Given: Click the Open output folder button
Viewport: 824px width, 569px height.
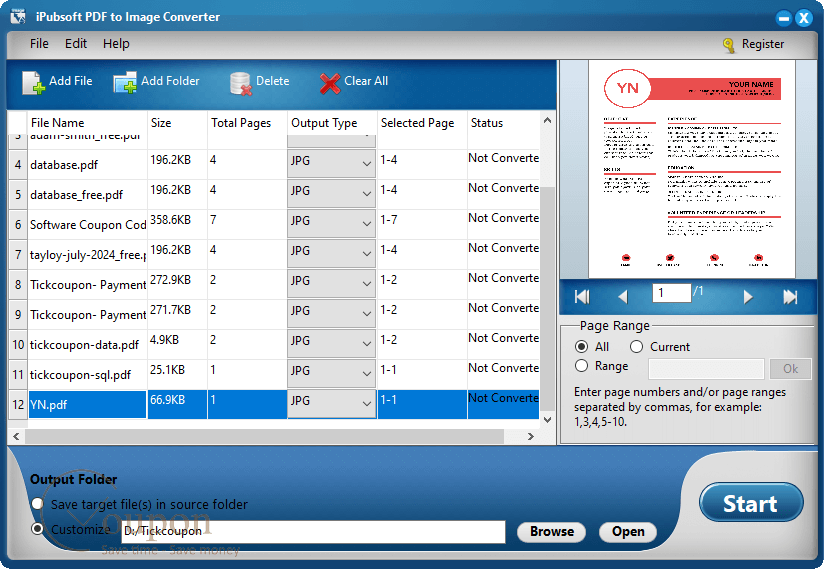Looking at the screenshot, I should point(628,532).
